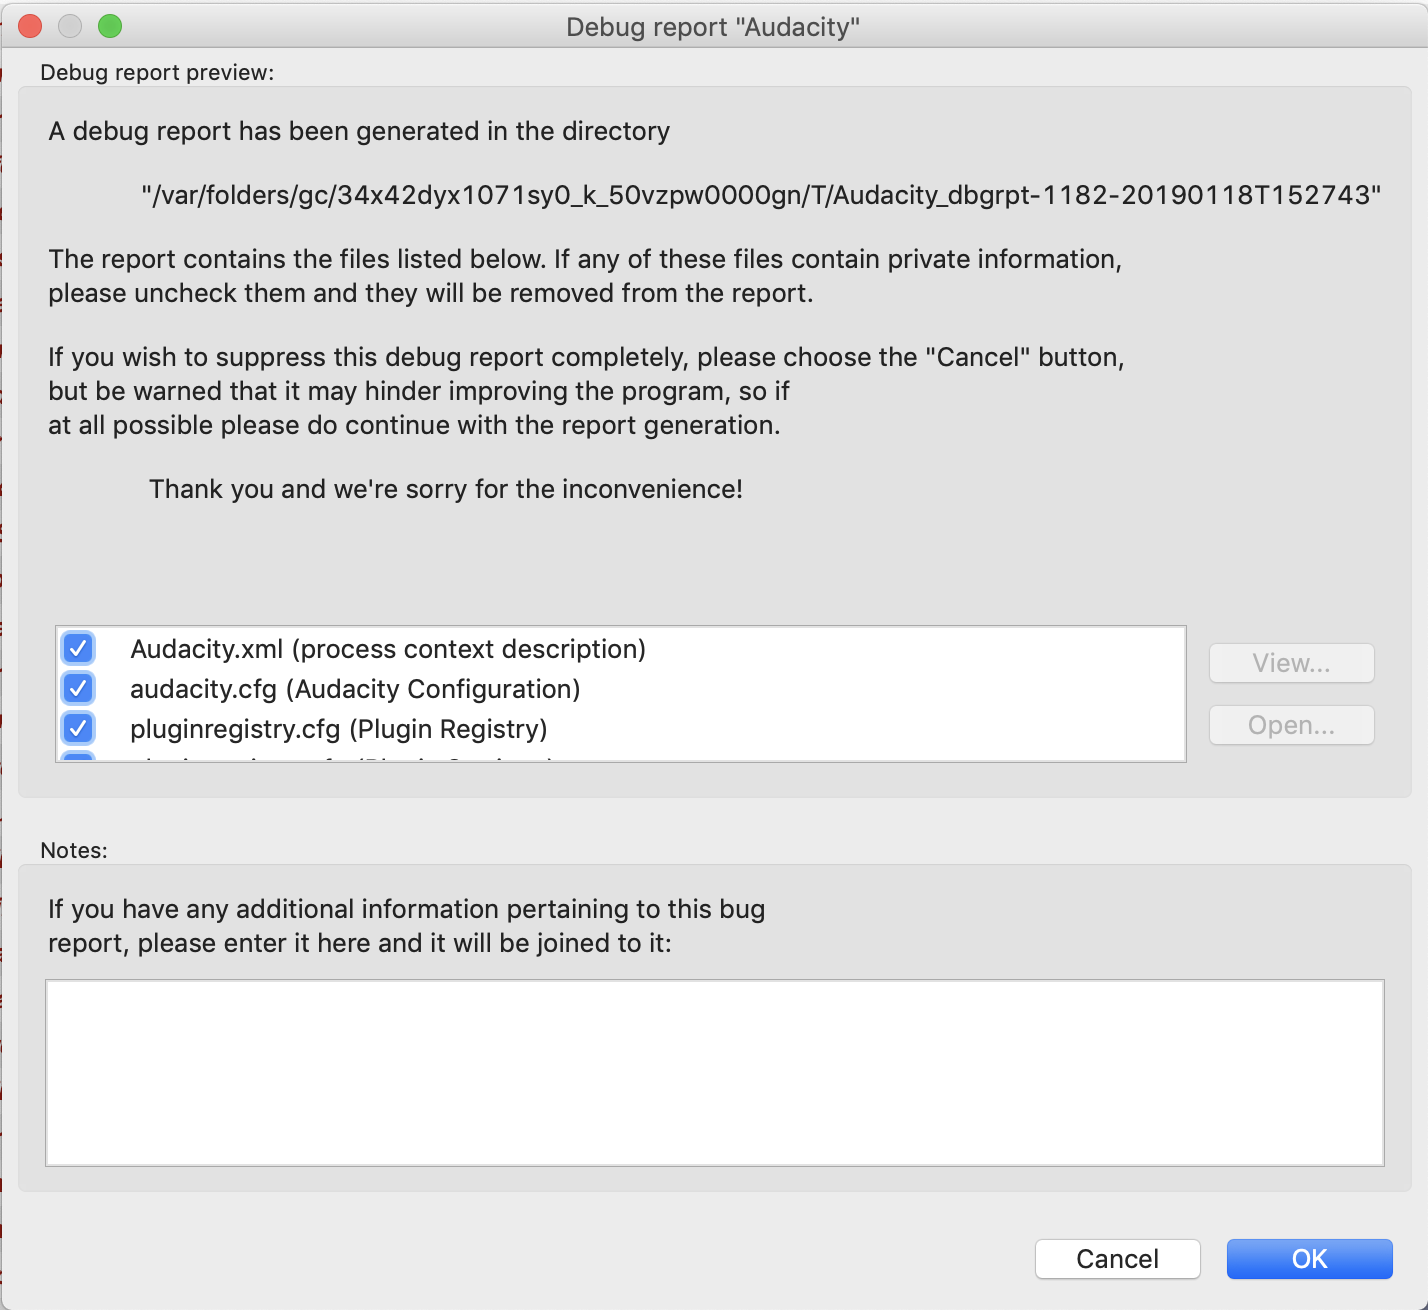Focus the Notes text input area
1428x1310 pixels.
715,1073
